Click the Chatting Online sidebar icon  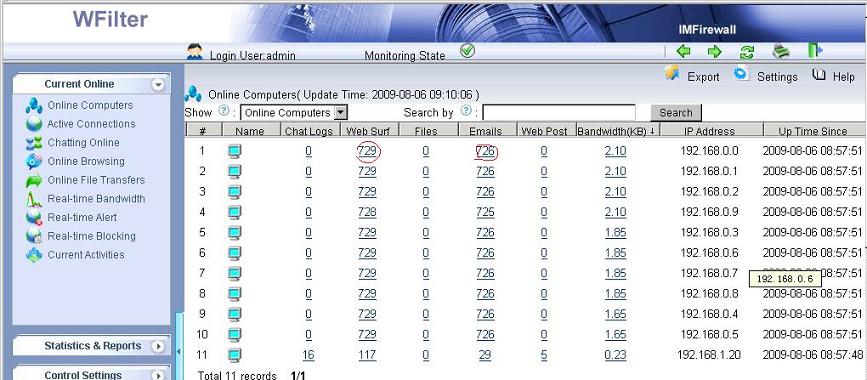pos(34,143)
